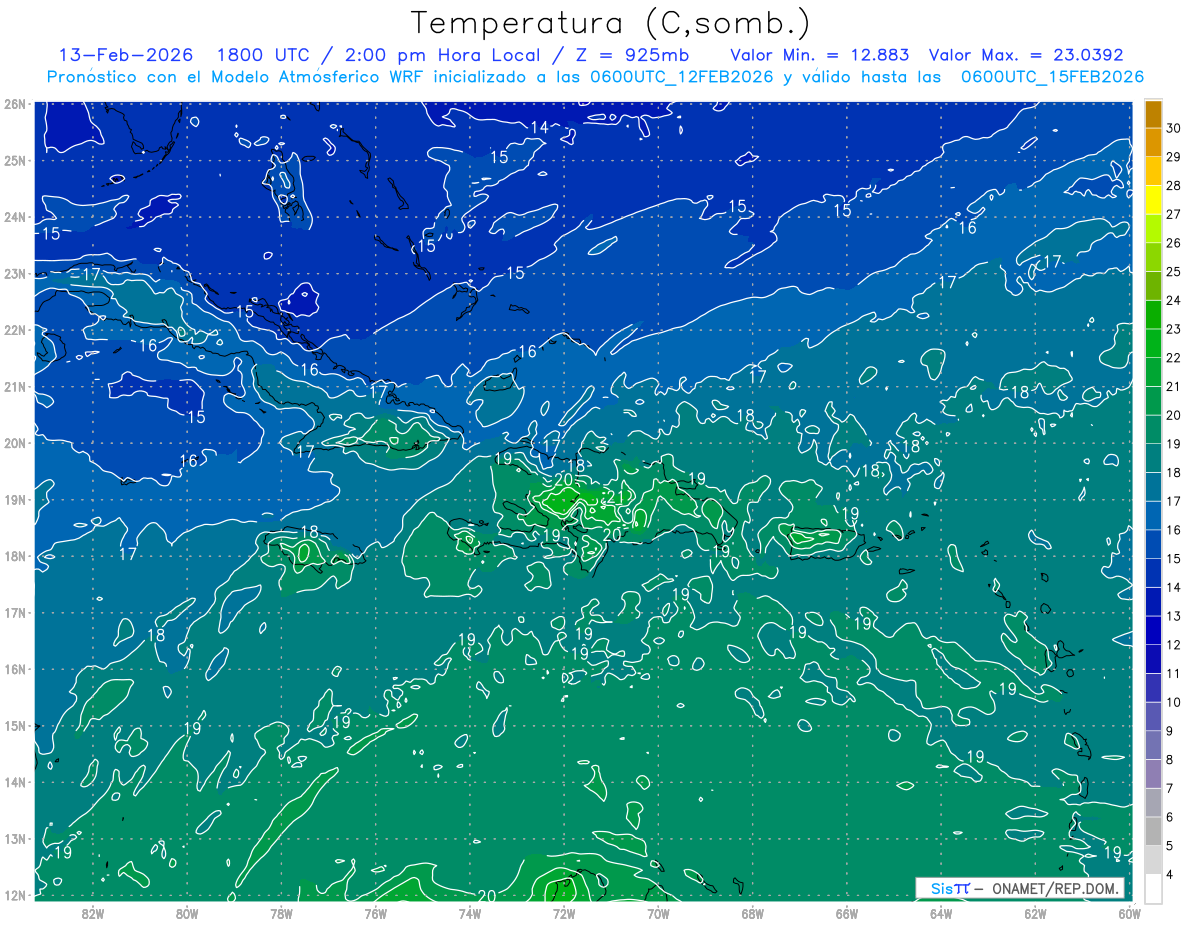Screen dimensions: 1200x927
Task: Click the '26N' latitude axis label
Action: (x=14, y=104)
